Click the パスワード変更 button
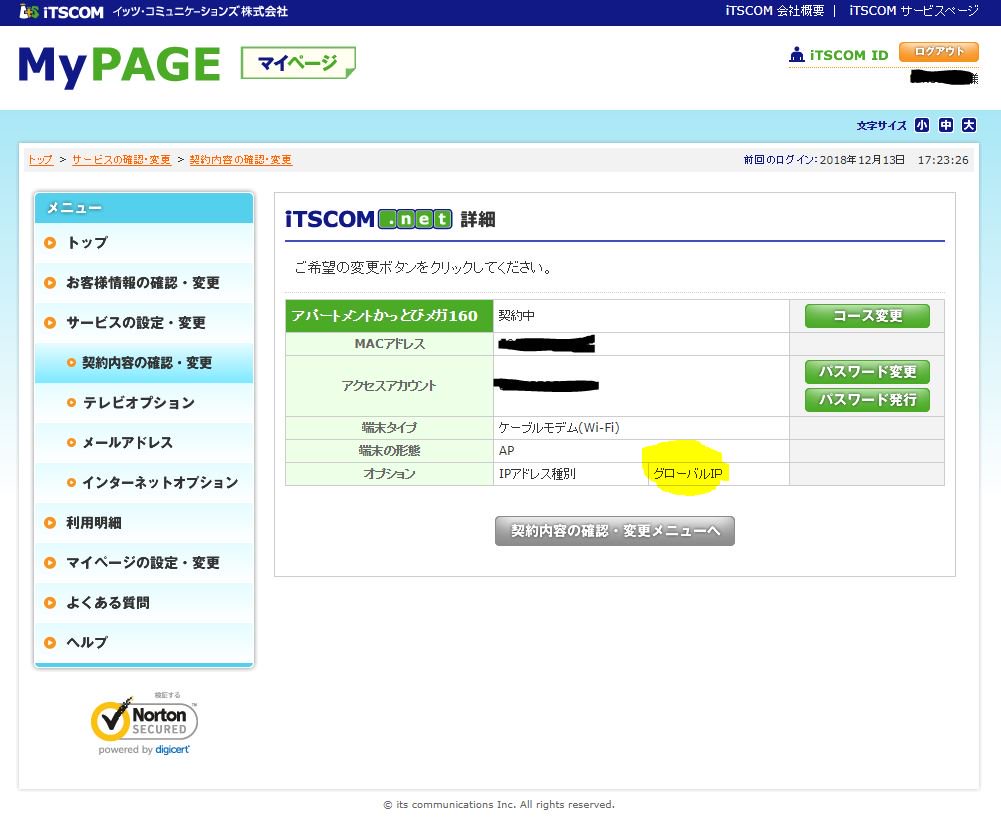This screenshot has width=1001, height=825. [x=867, y=372]
